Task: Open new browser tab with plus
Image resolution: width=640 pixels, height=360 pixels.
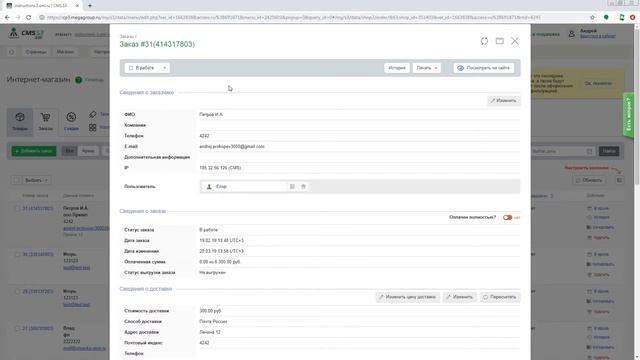Action: 90,6
